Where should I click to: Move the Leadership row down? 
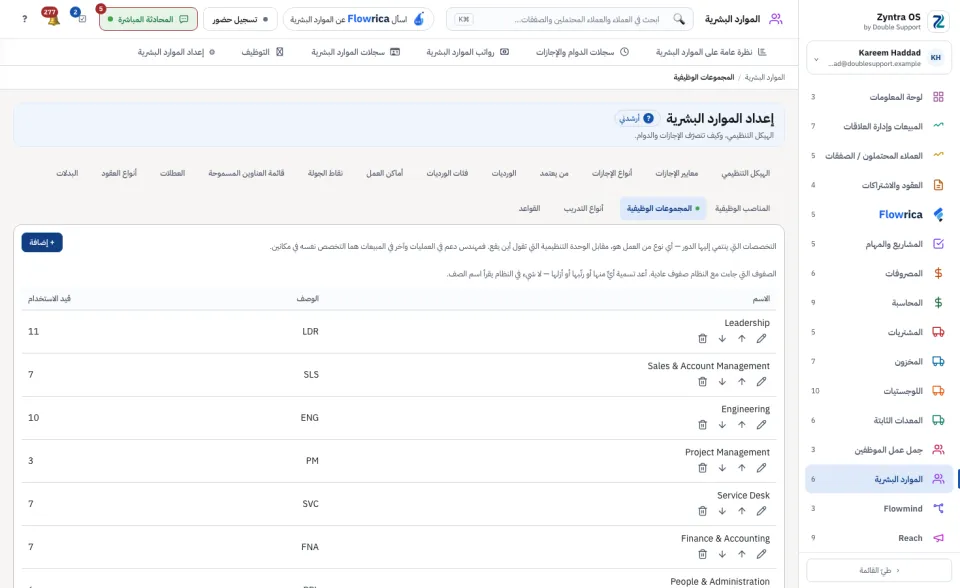pyautogui.click(x=722, y=339)
